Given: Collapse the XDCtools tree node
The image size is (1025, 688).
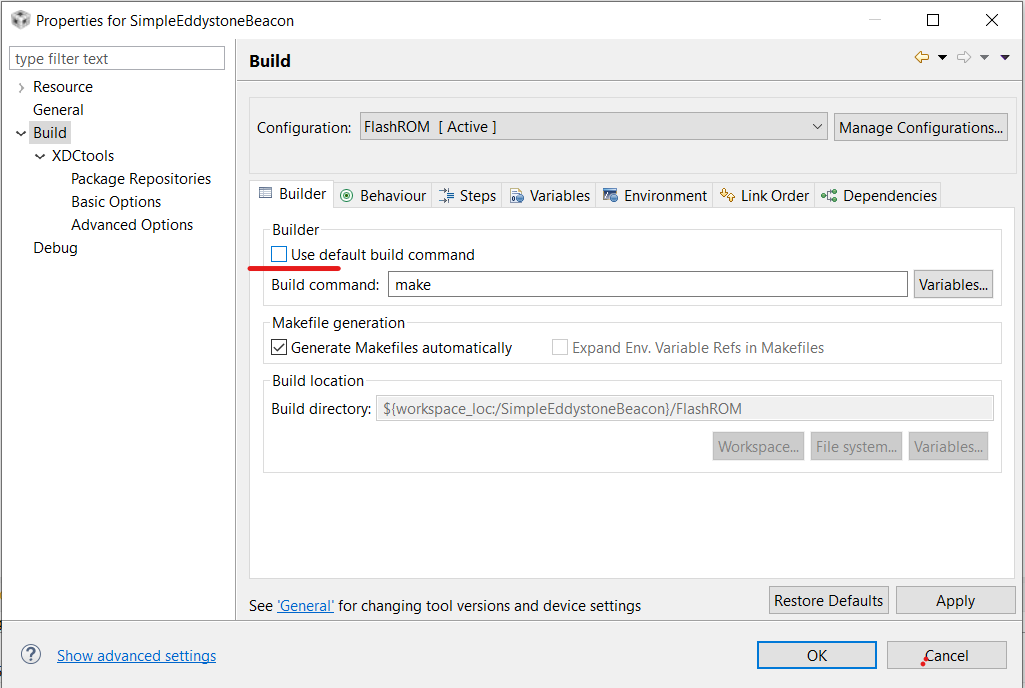Looking at the screenshot, I should [40, 156].
